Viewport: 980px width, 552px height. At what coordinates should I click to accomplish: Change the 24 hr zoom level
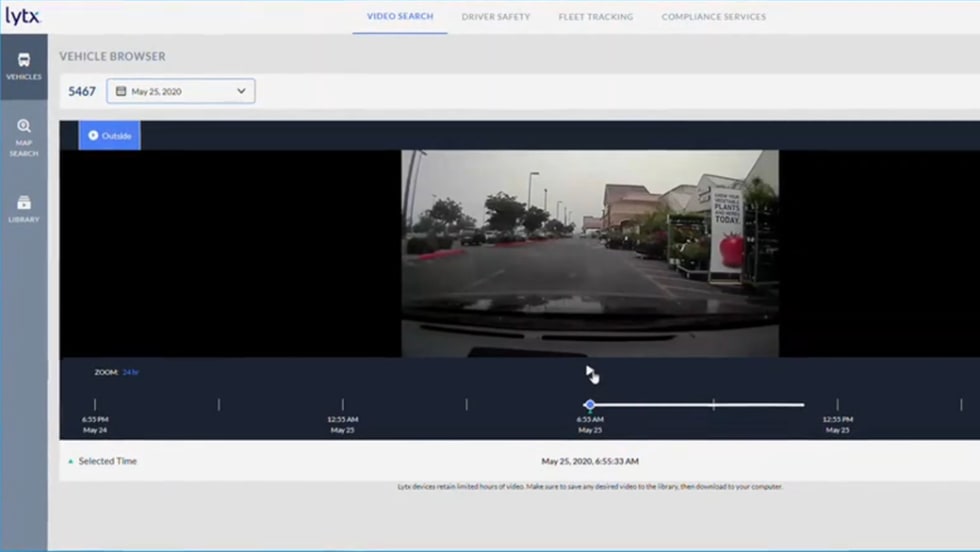pos(130,372)
